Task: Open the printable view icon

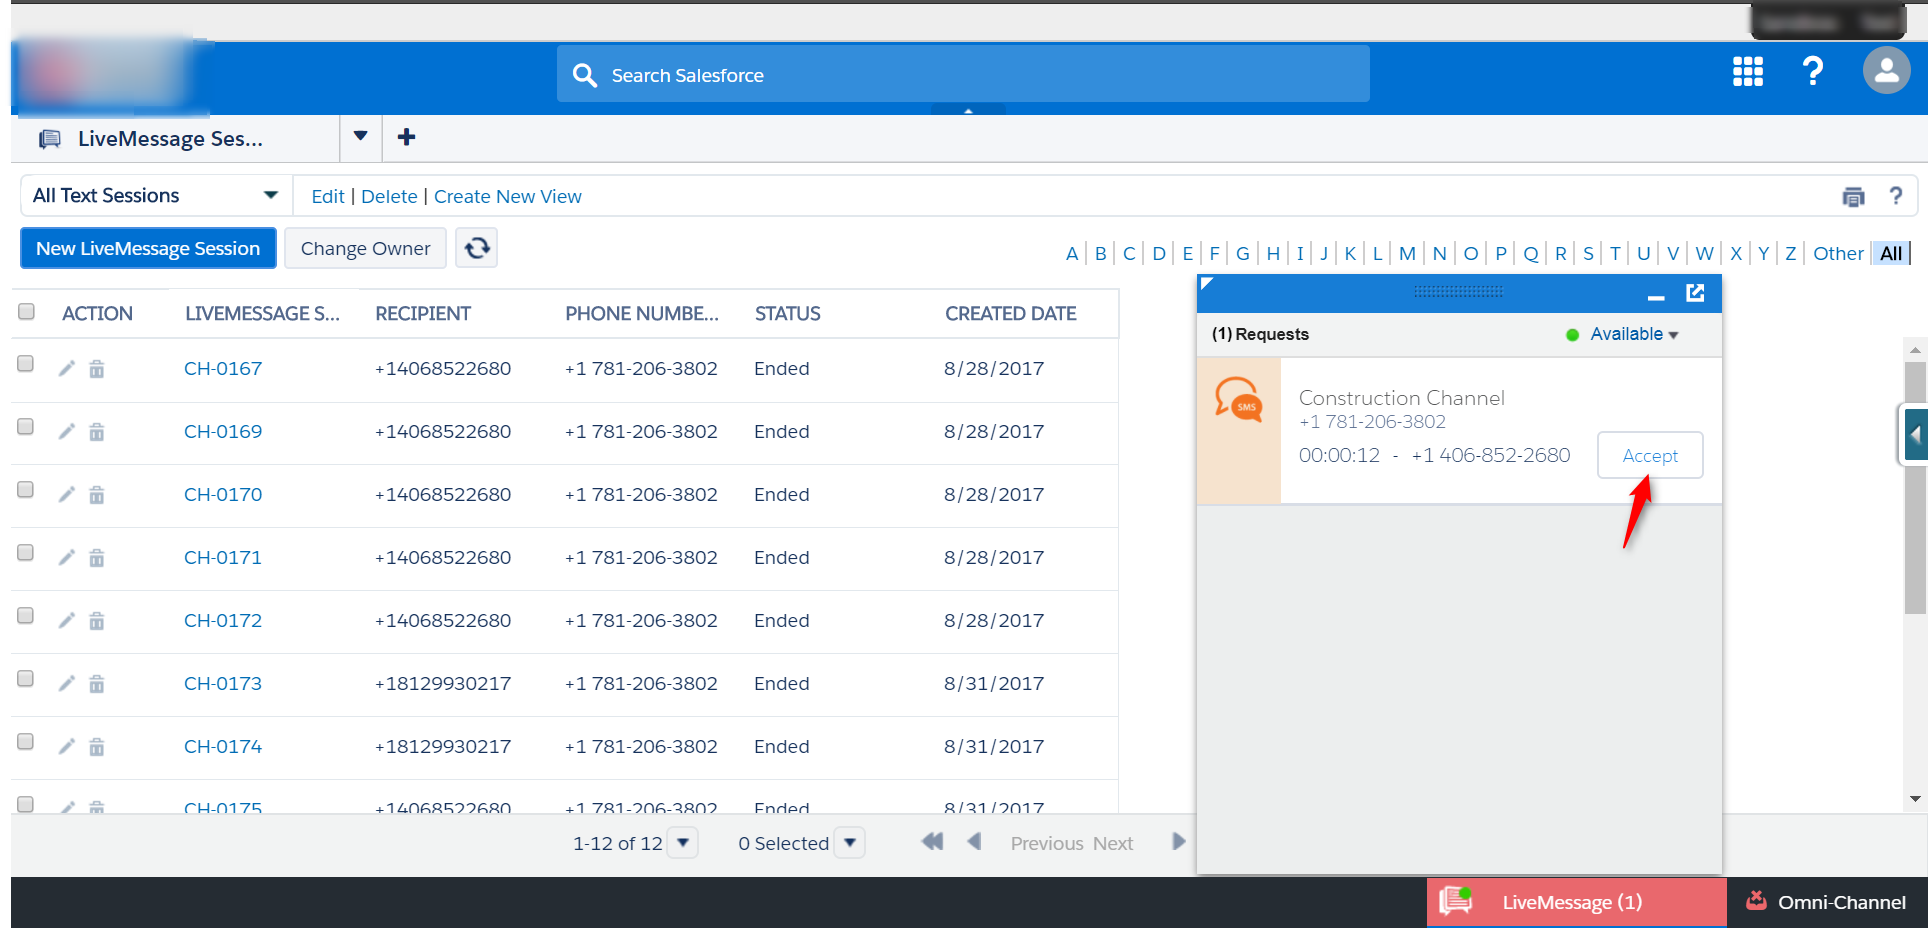Action: [x=1853, y=197]
